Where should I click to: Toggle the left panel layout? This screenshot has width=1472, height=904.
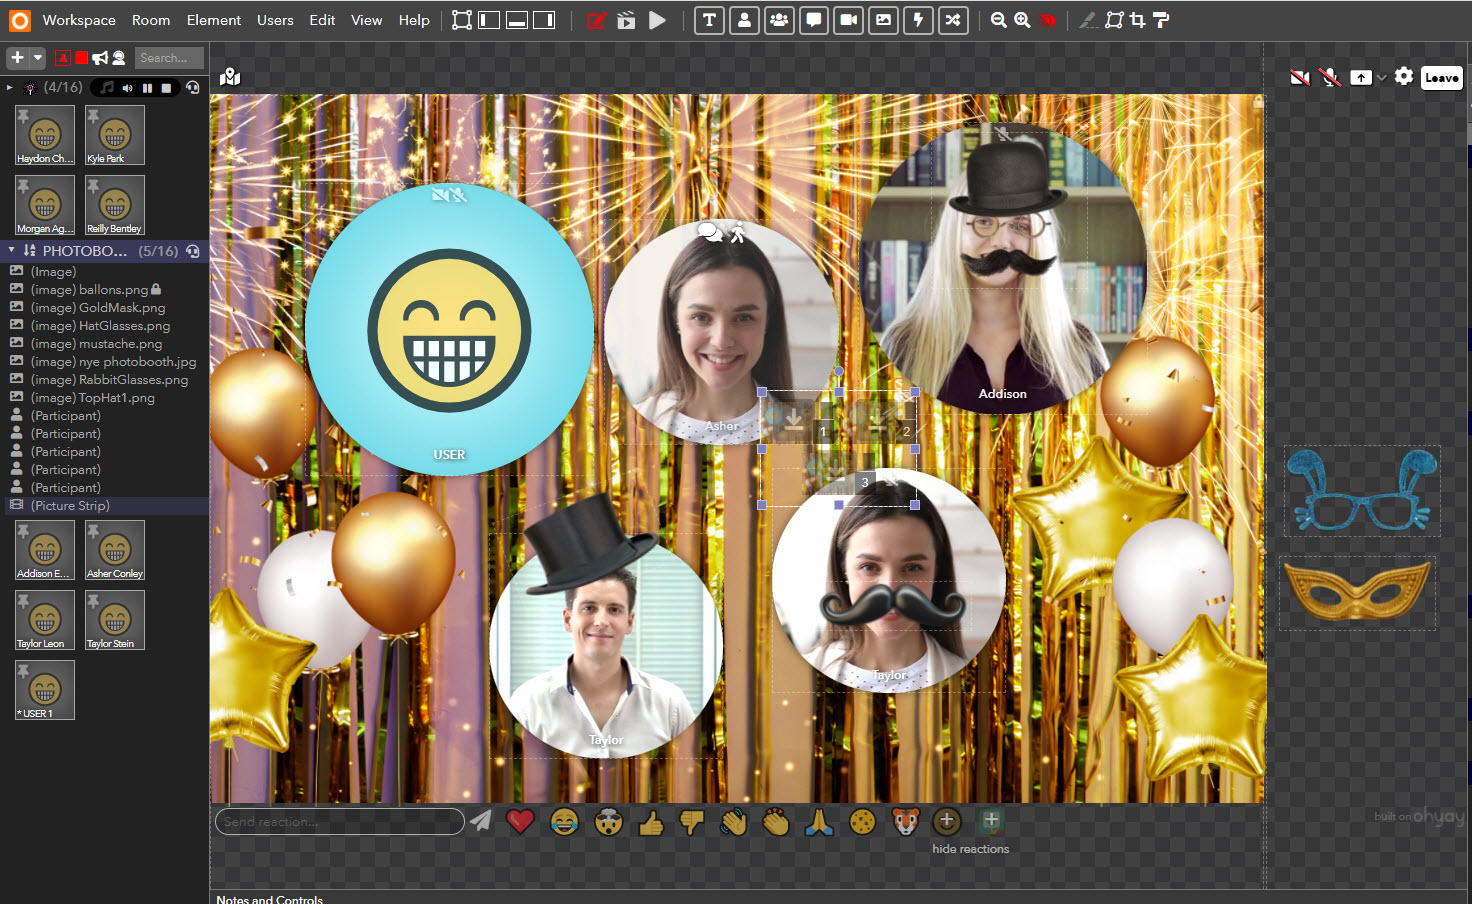point(489,20)
